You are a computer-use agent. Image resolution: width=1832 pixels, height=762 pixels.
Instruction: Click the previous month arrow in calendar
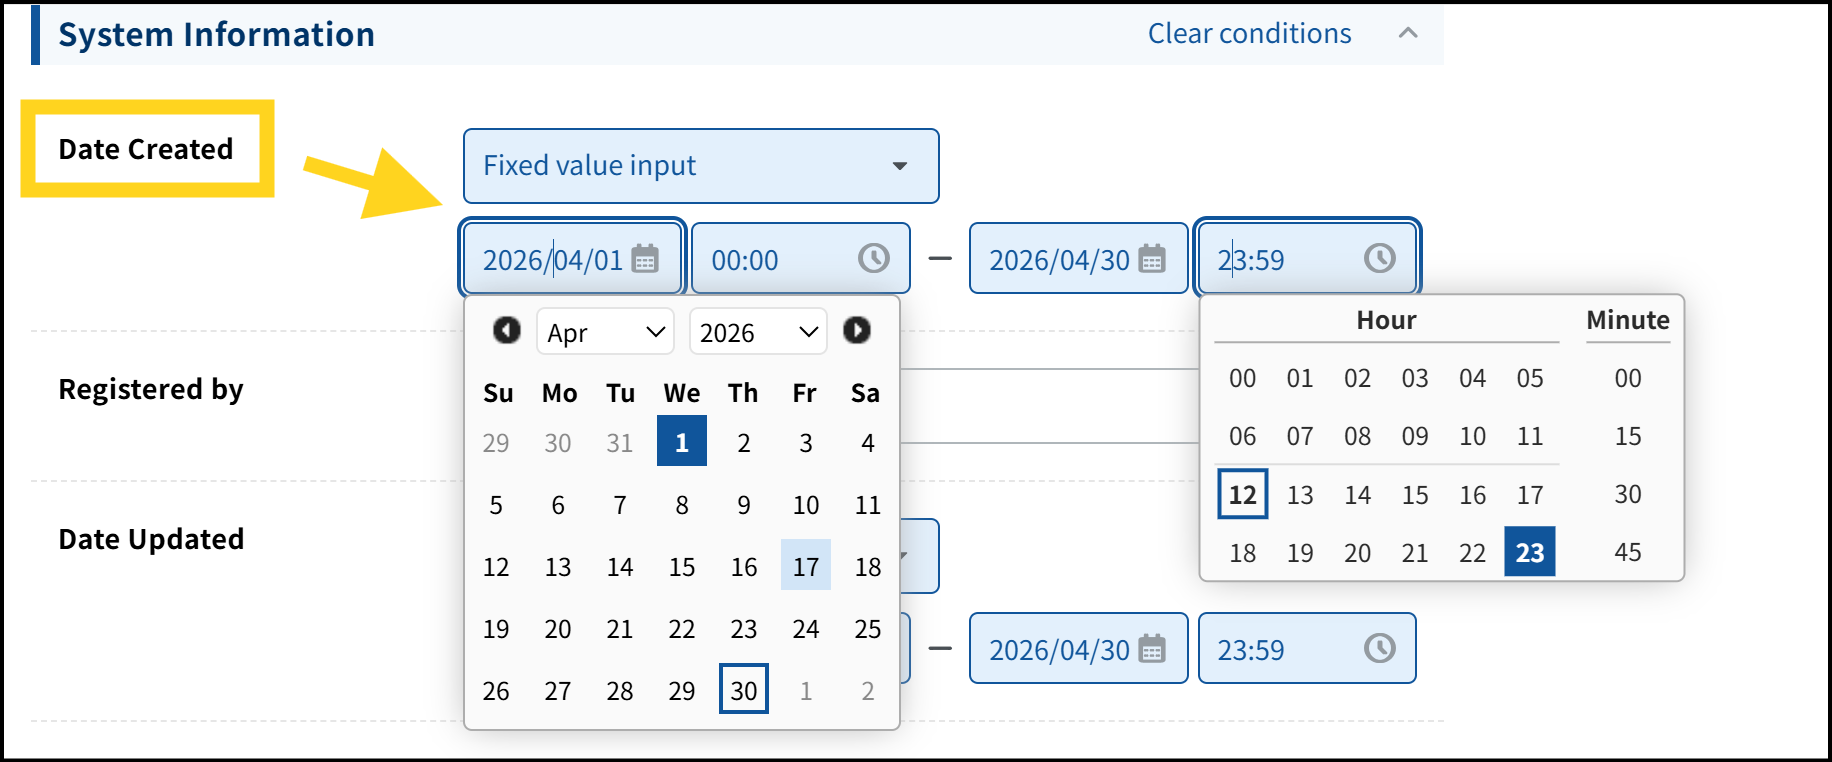507,330
